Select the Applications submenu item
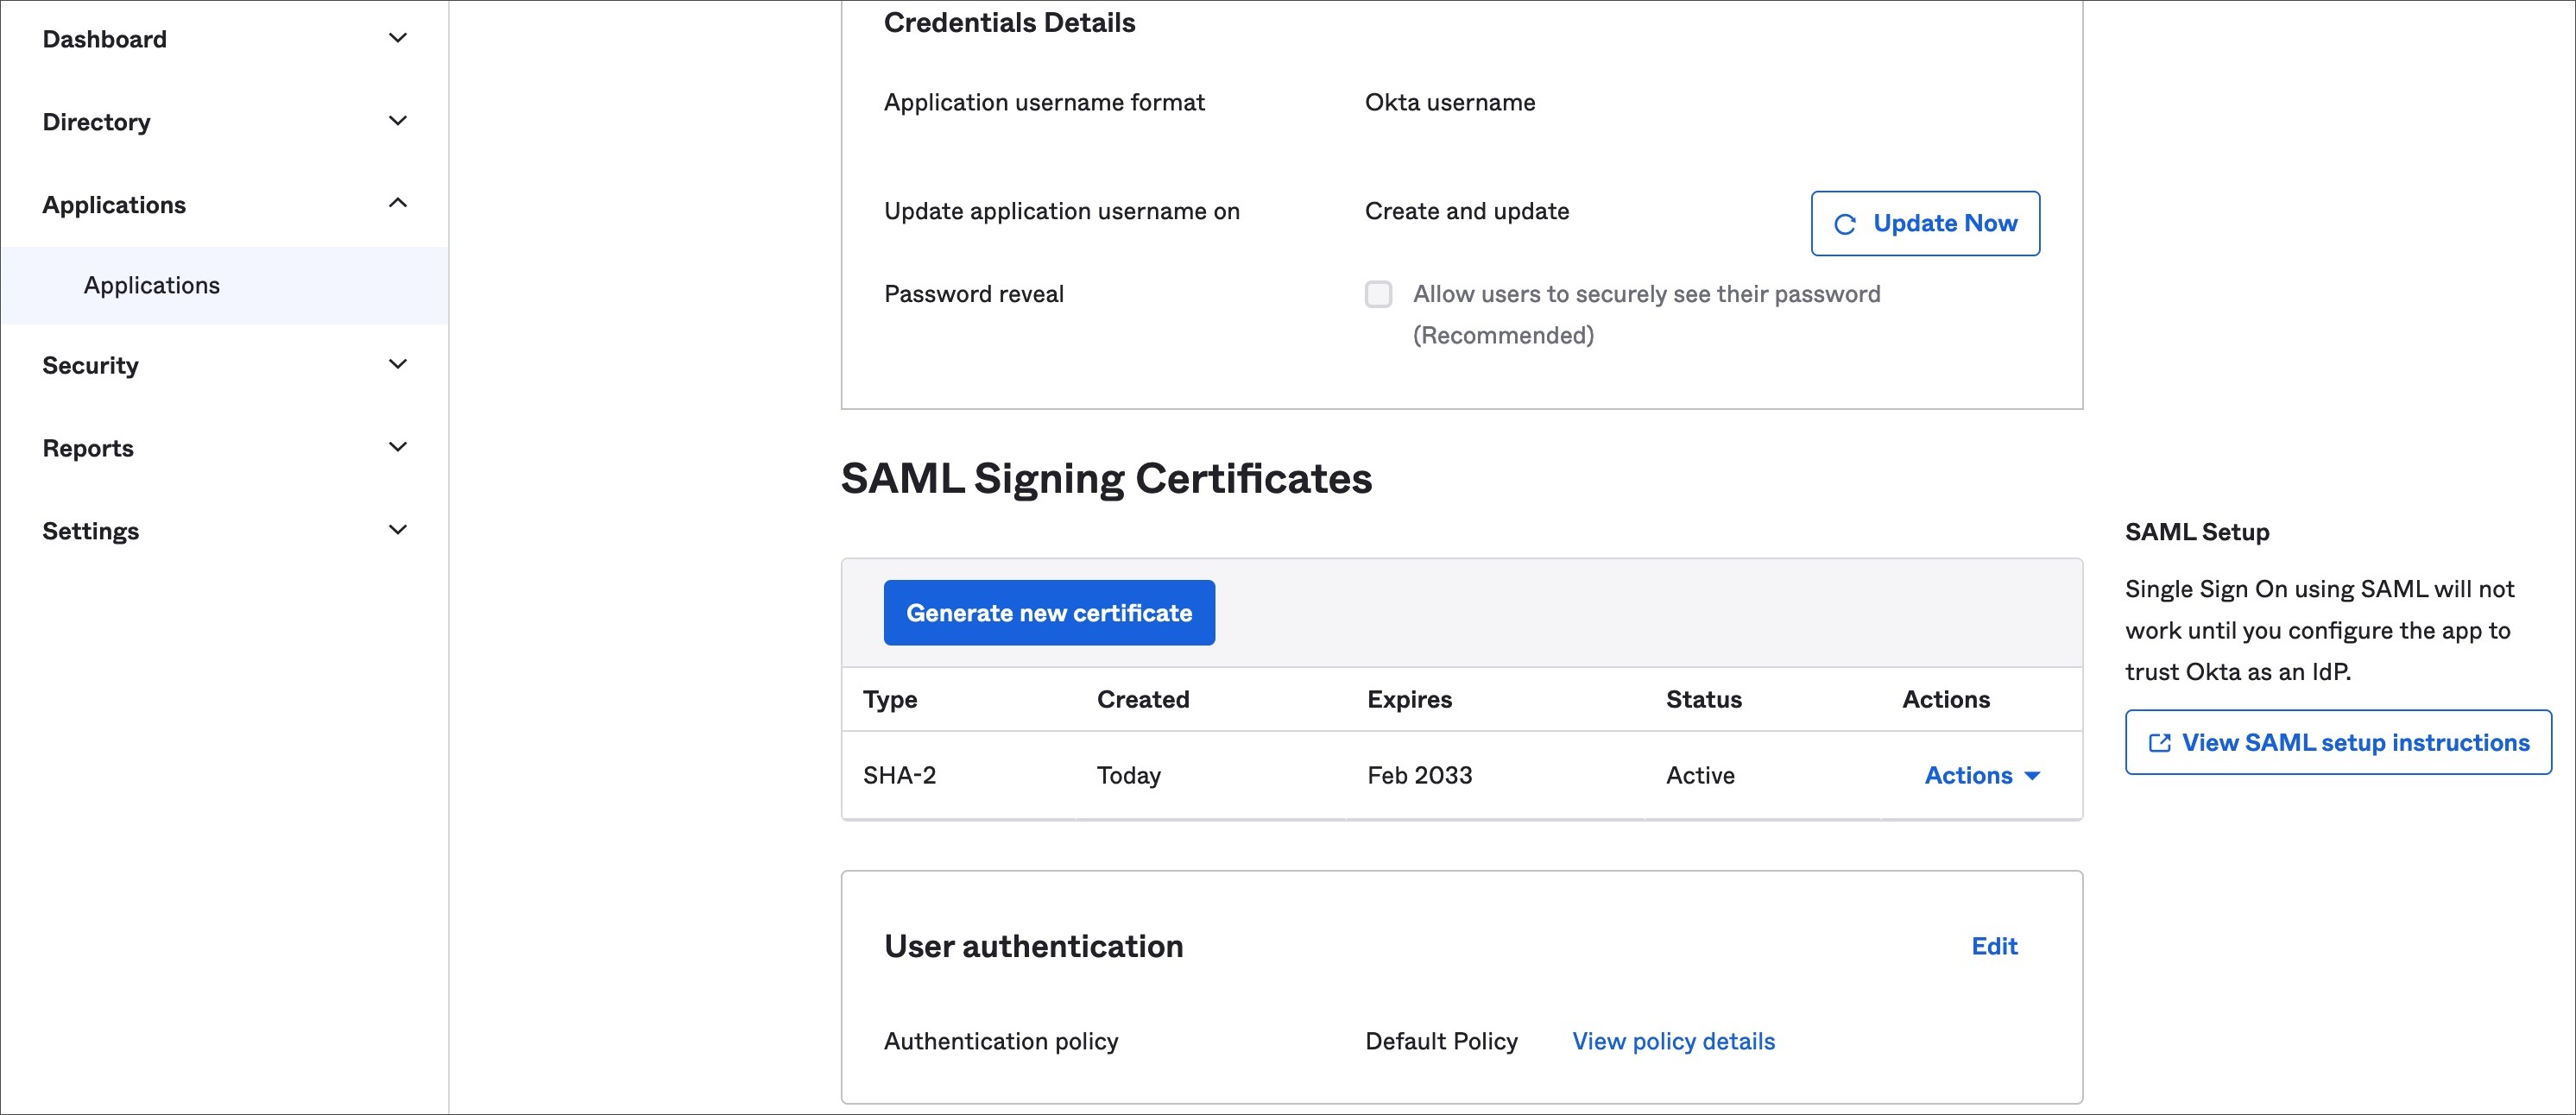Viewport: 2576px width, 1115px height. pos(152,286)
